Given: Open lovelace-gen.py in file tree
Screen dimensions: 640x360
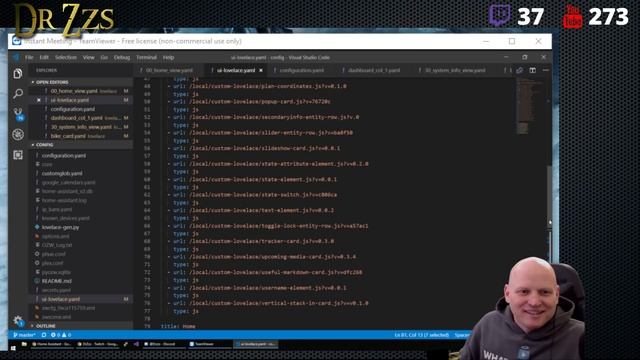Looking at the screenshot, I should 80,227.
